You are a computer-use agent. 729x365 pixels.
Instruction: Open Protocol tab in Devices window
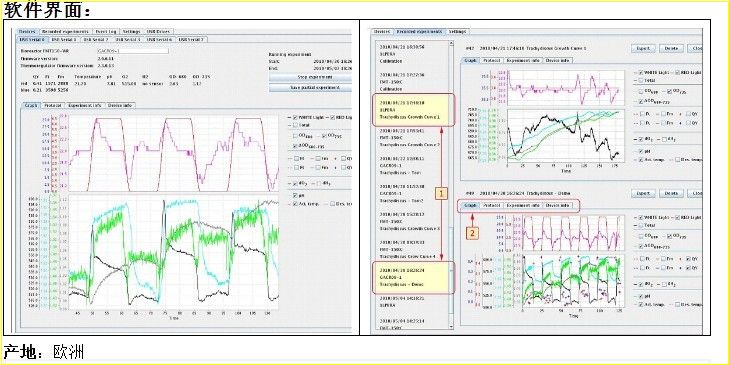52,106
